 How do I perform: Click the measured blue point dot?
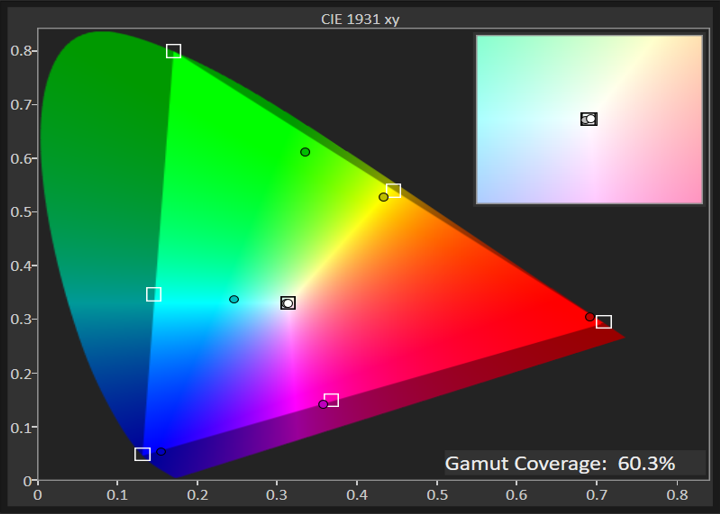pyautogui.click(x=160, y=452)
